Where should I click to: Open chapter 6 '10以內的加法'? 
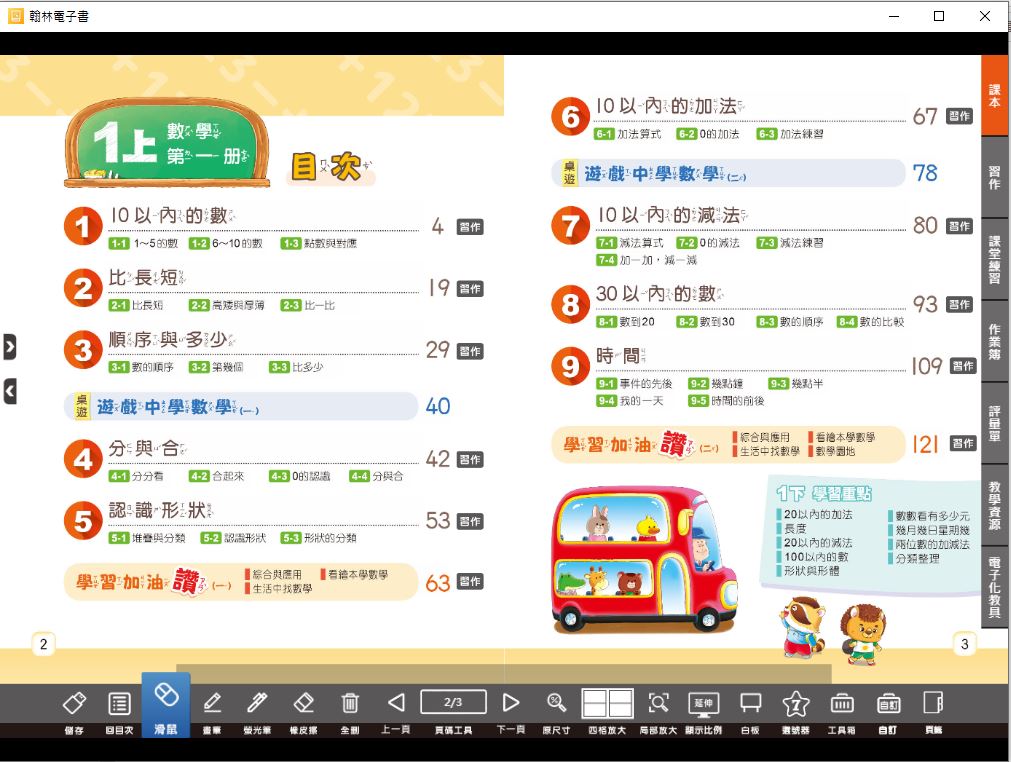pyautogui.click(x=669, y=106)
